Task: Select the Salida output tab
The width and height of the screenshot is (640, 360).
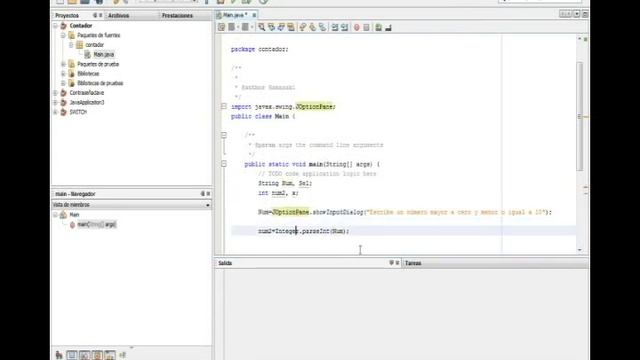Action: [225, 263]
